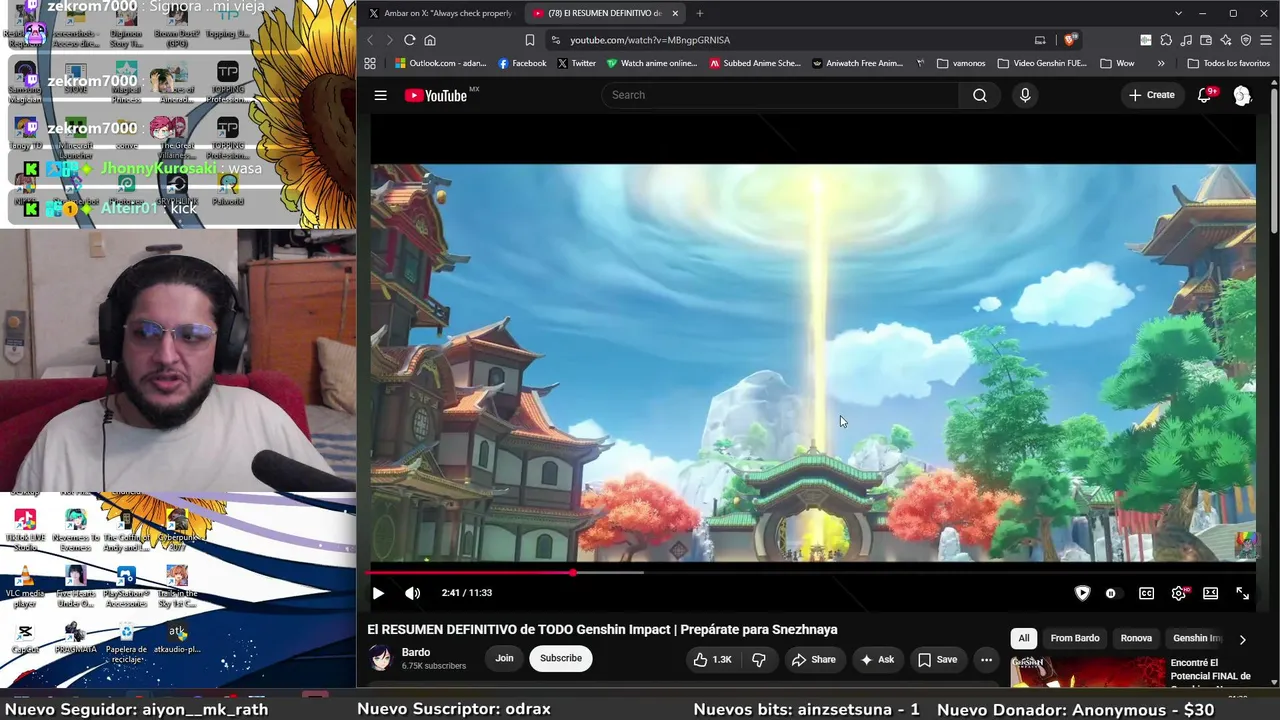Screen dimensions: 1280x720
Task: Click the Create button on YouTube
Action: 1151,95
